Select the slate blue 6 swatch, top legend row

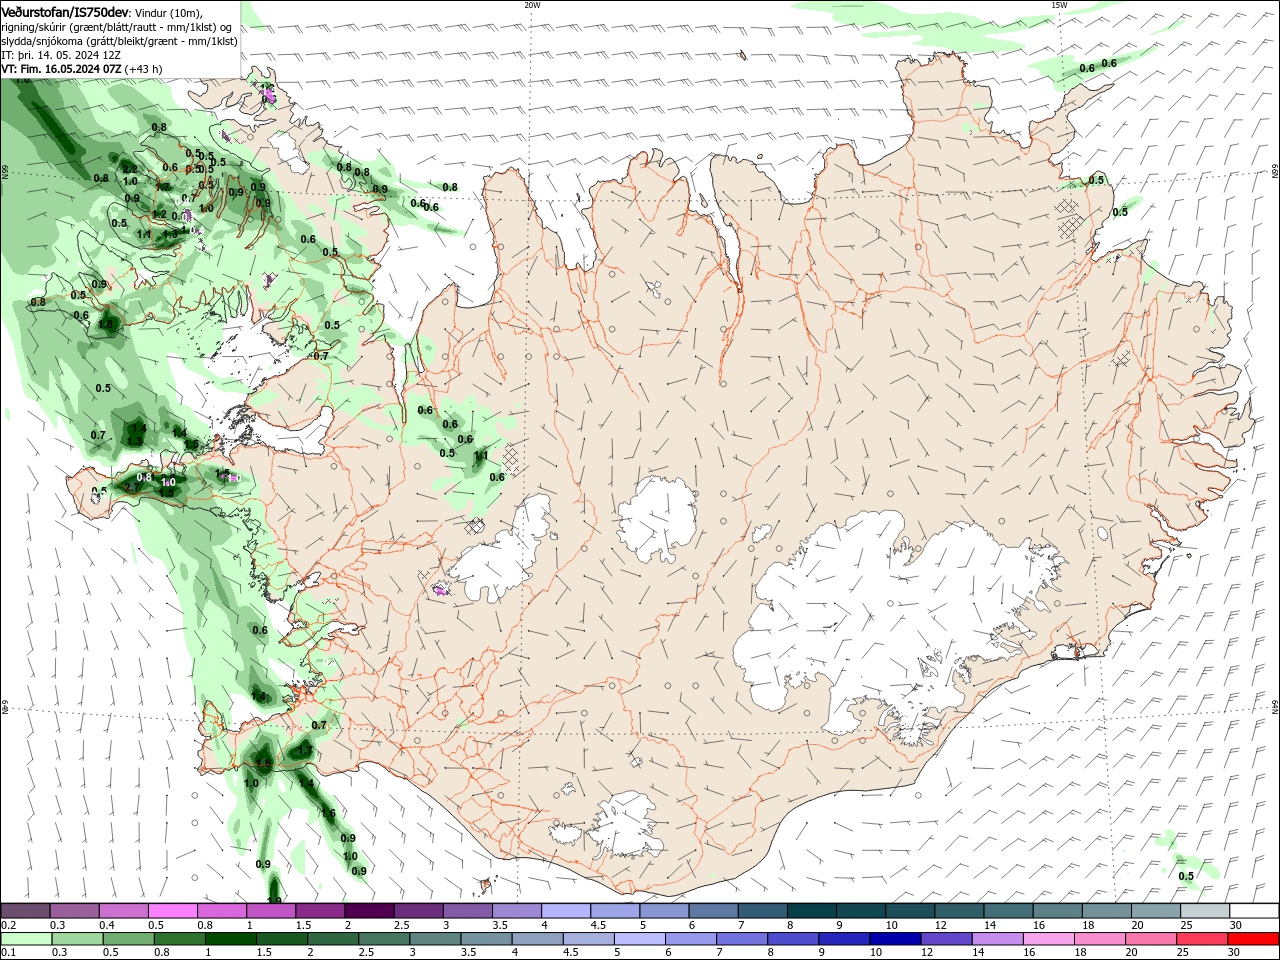714,911
